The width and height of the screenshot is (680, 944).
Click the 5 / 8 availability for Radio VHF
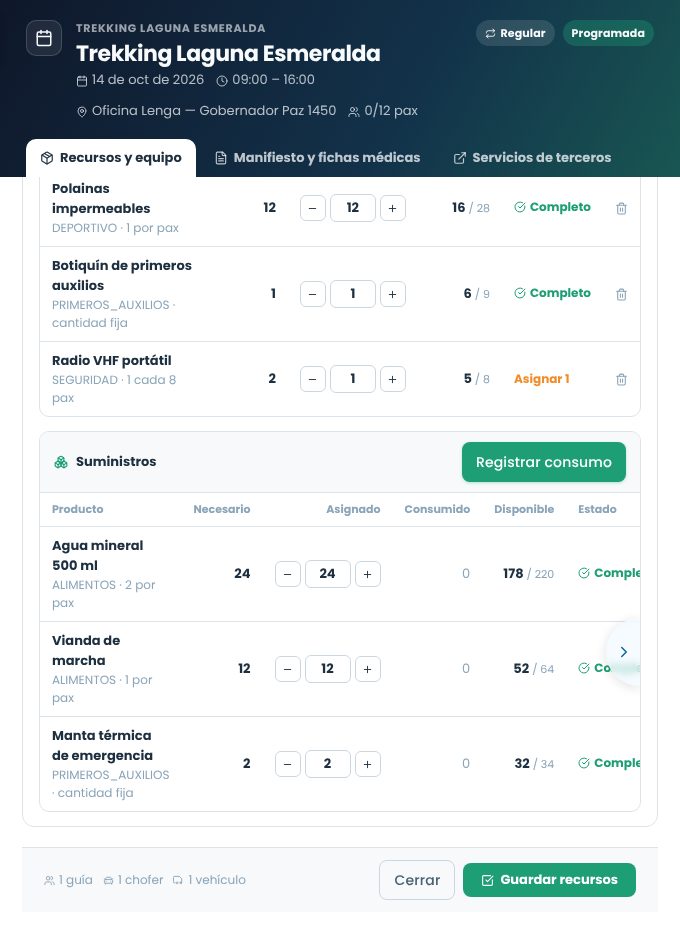pos(476,379)
